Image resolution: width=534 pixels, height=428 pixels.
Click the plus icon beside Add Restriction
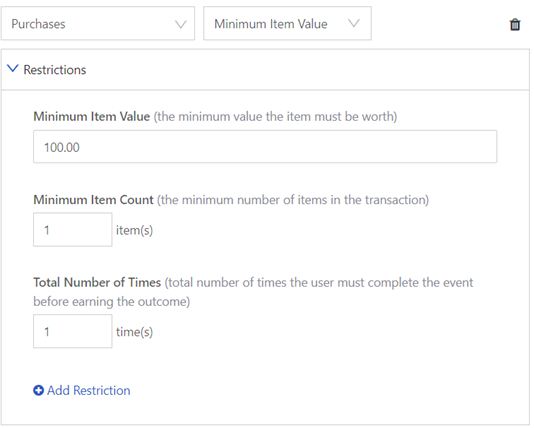point(38,390)
